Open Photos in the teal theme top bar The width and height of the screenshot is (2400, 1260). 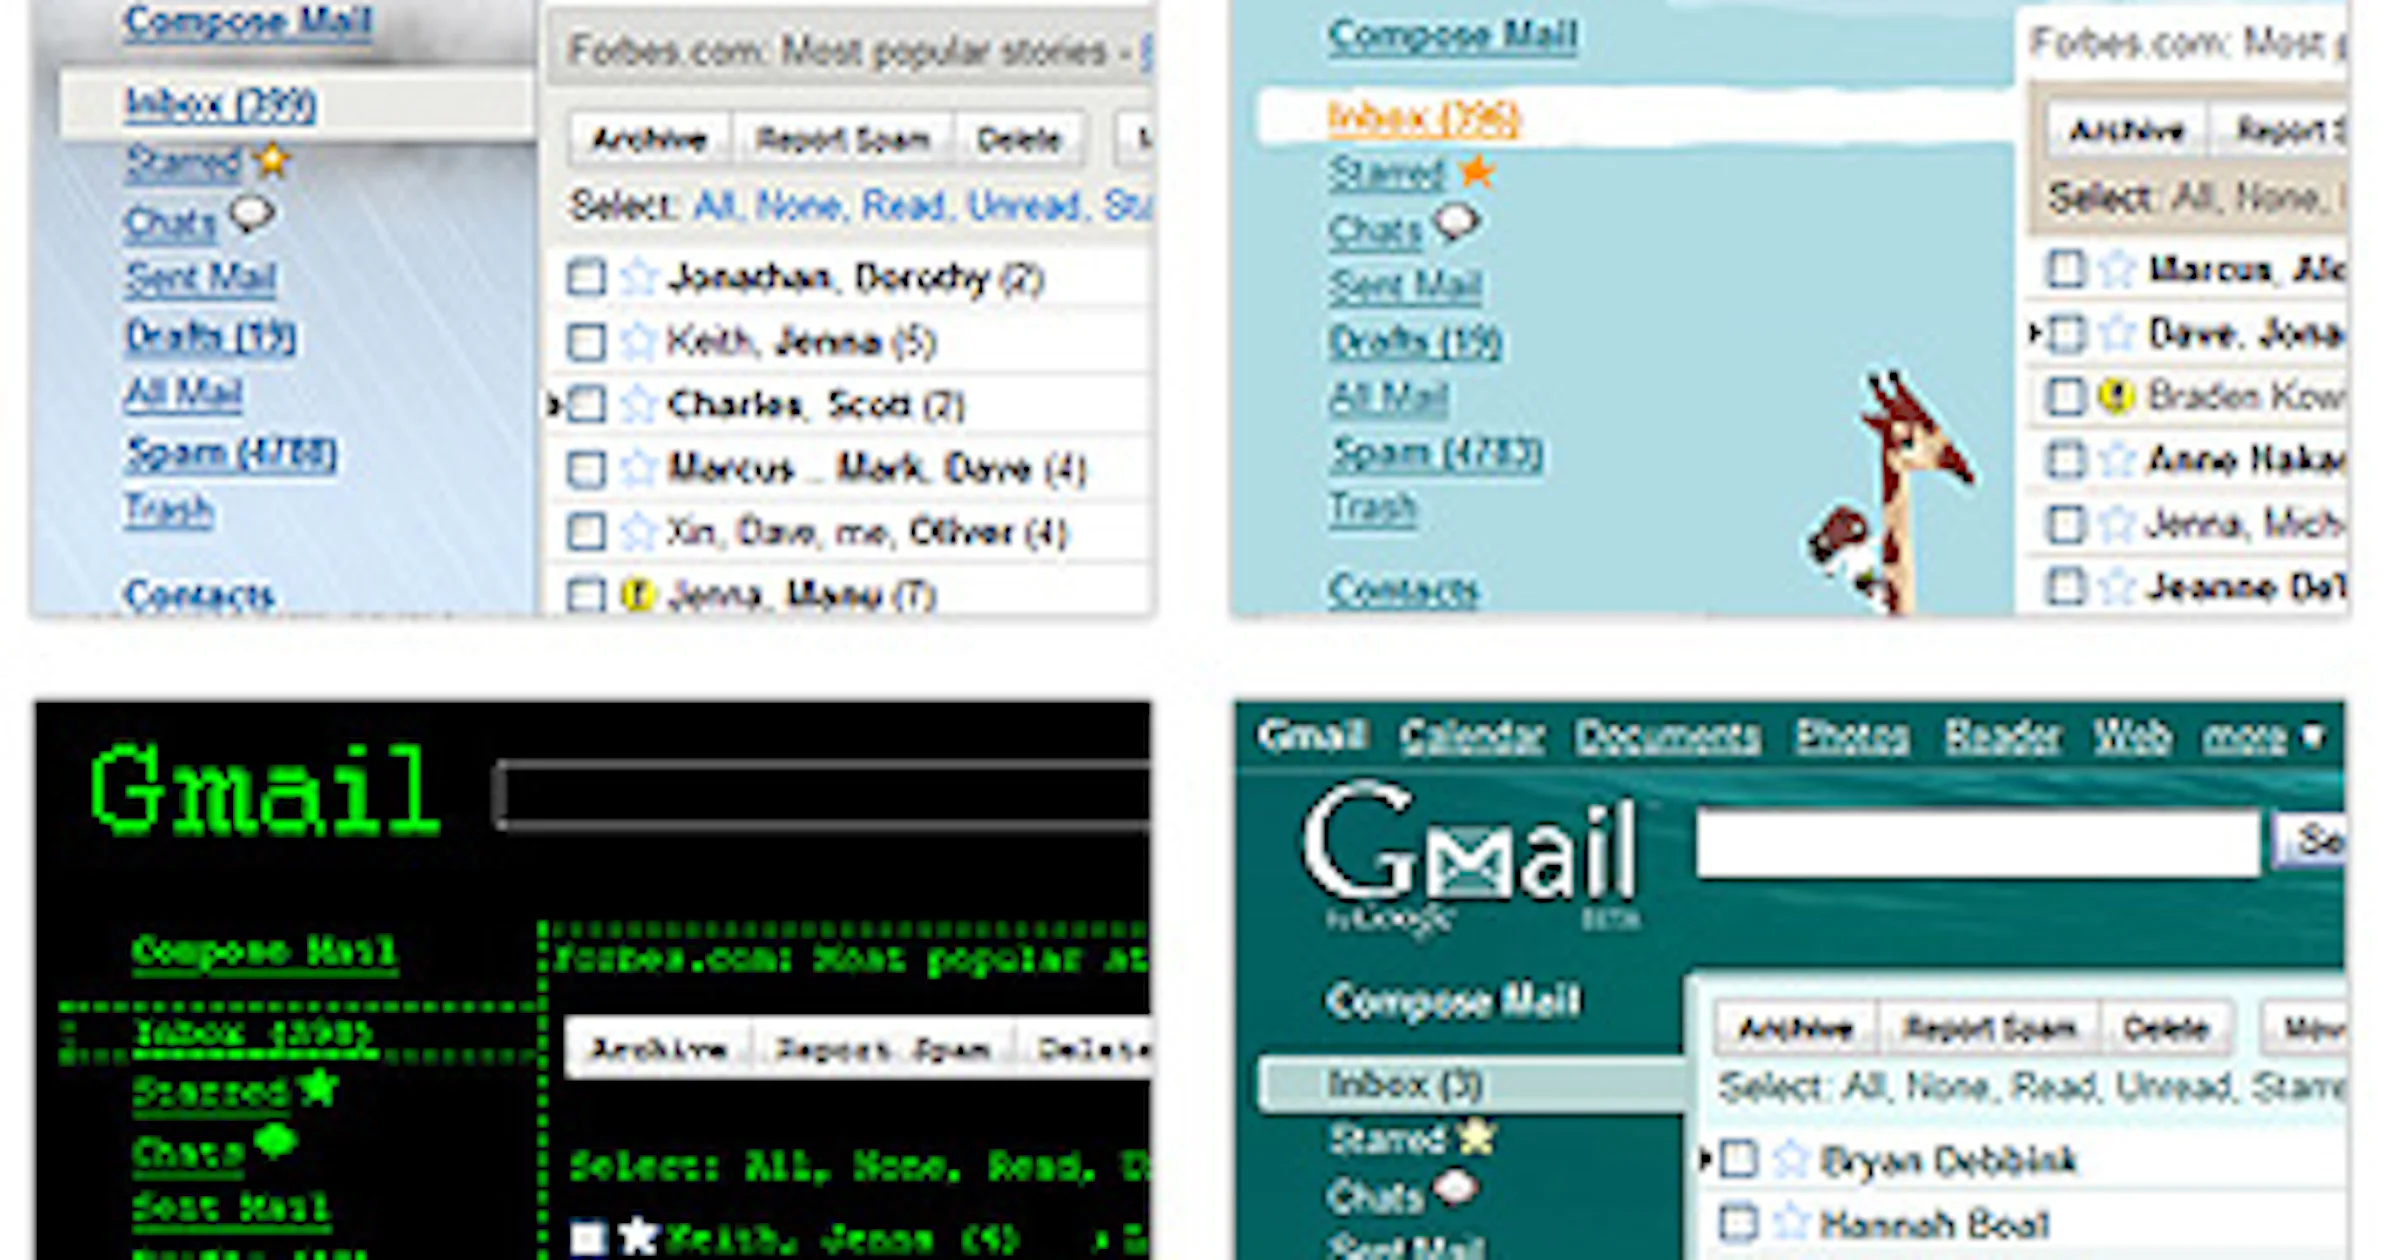(1852, 737)
